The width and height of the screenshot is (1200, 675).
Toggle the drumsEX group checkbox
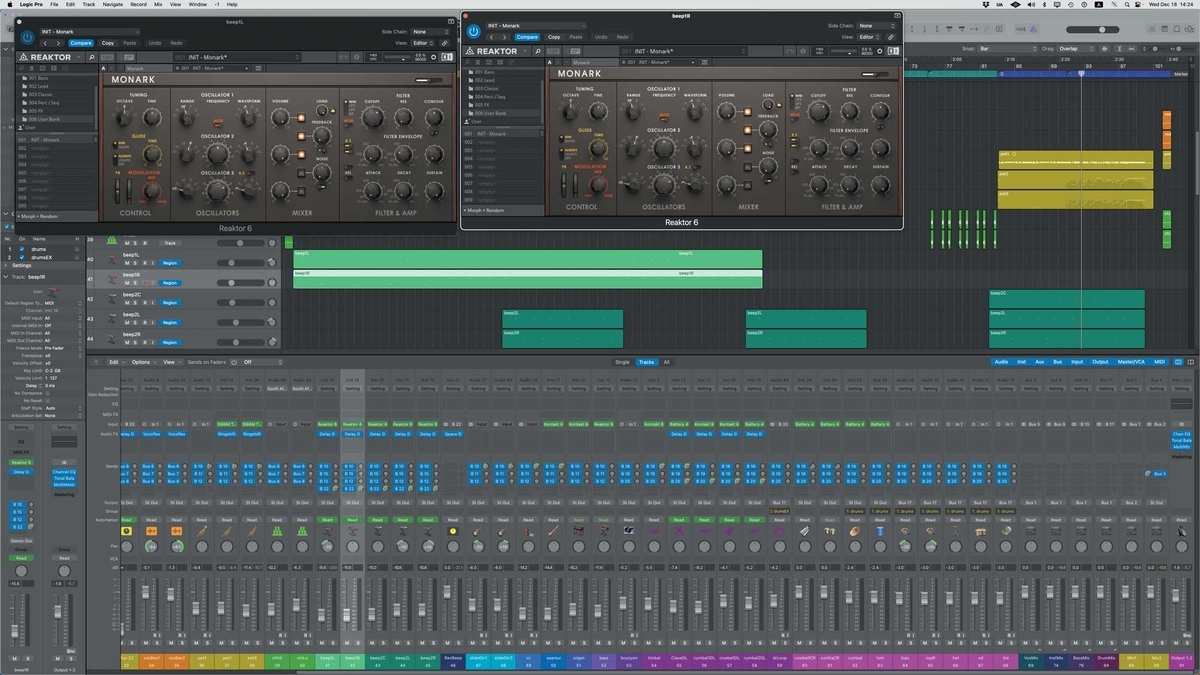[x=22, y=258]
